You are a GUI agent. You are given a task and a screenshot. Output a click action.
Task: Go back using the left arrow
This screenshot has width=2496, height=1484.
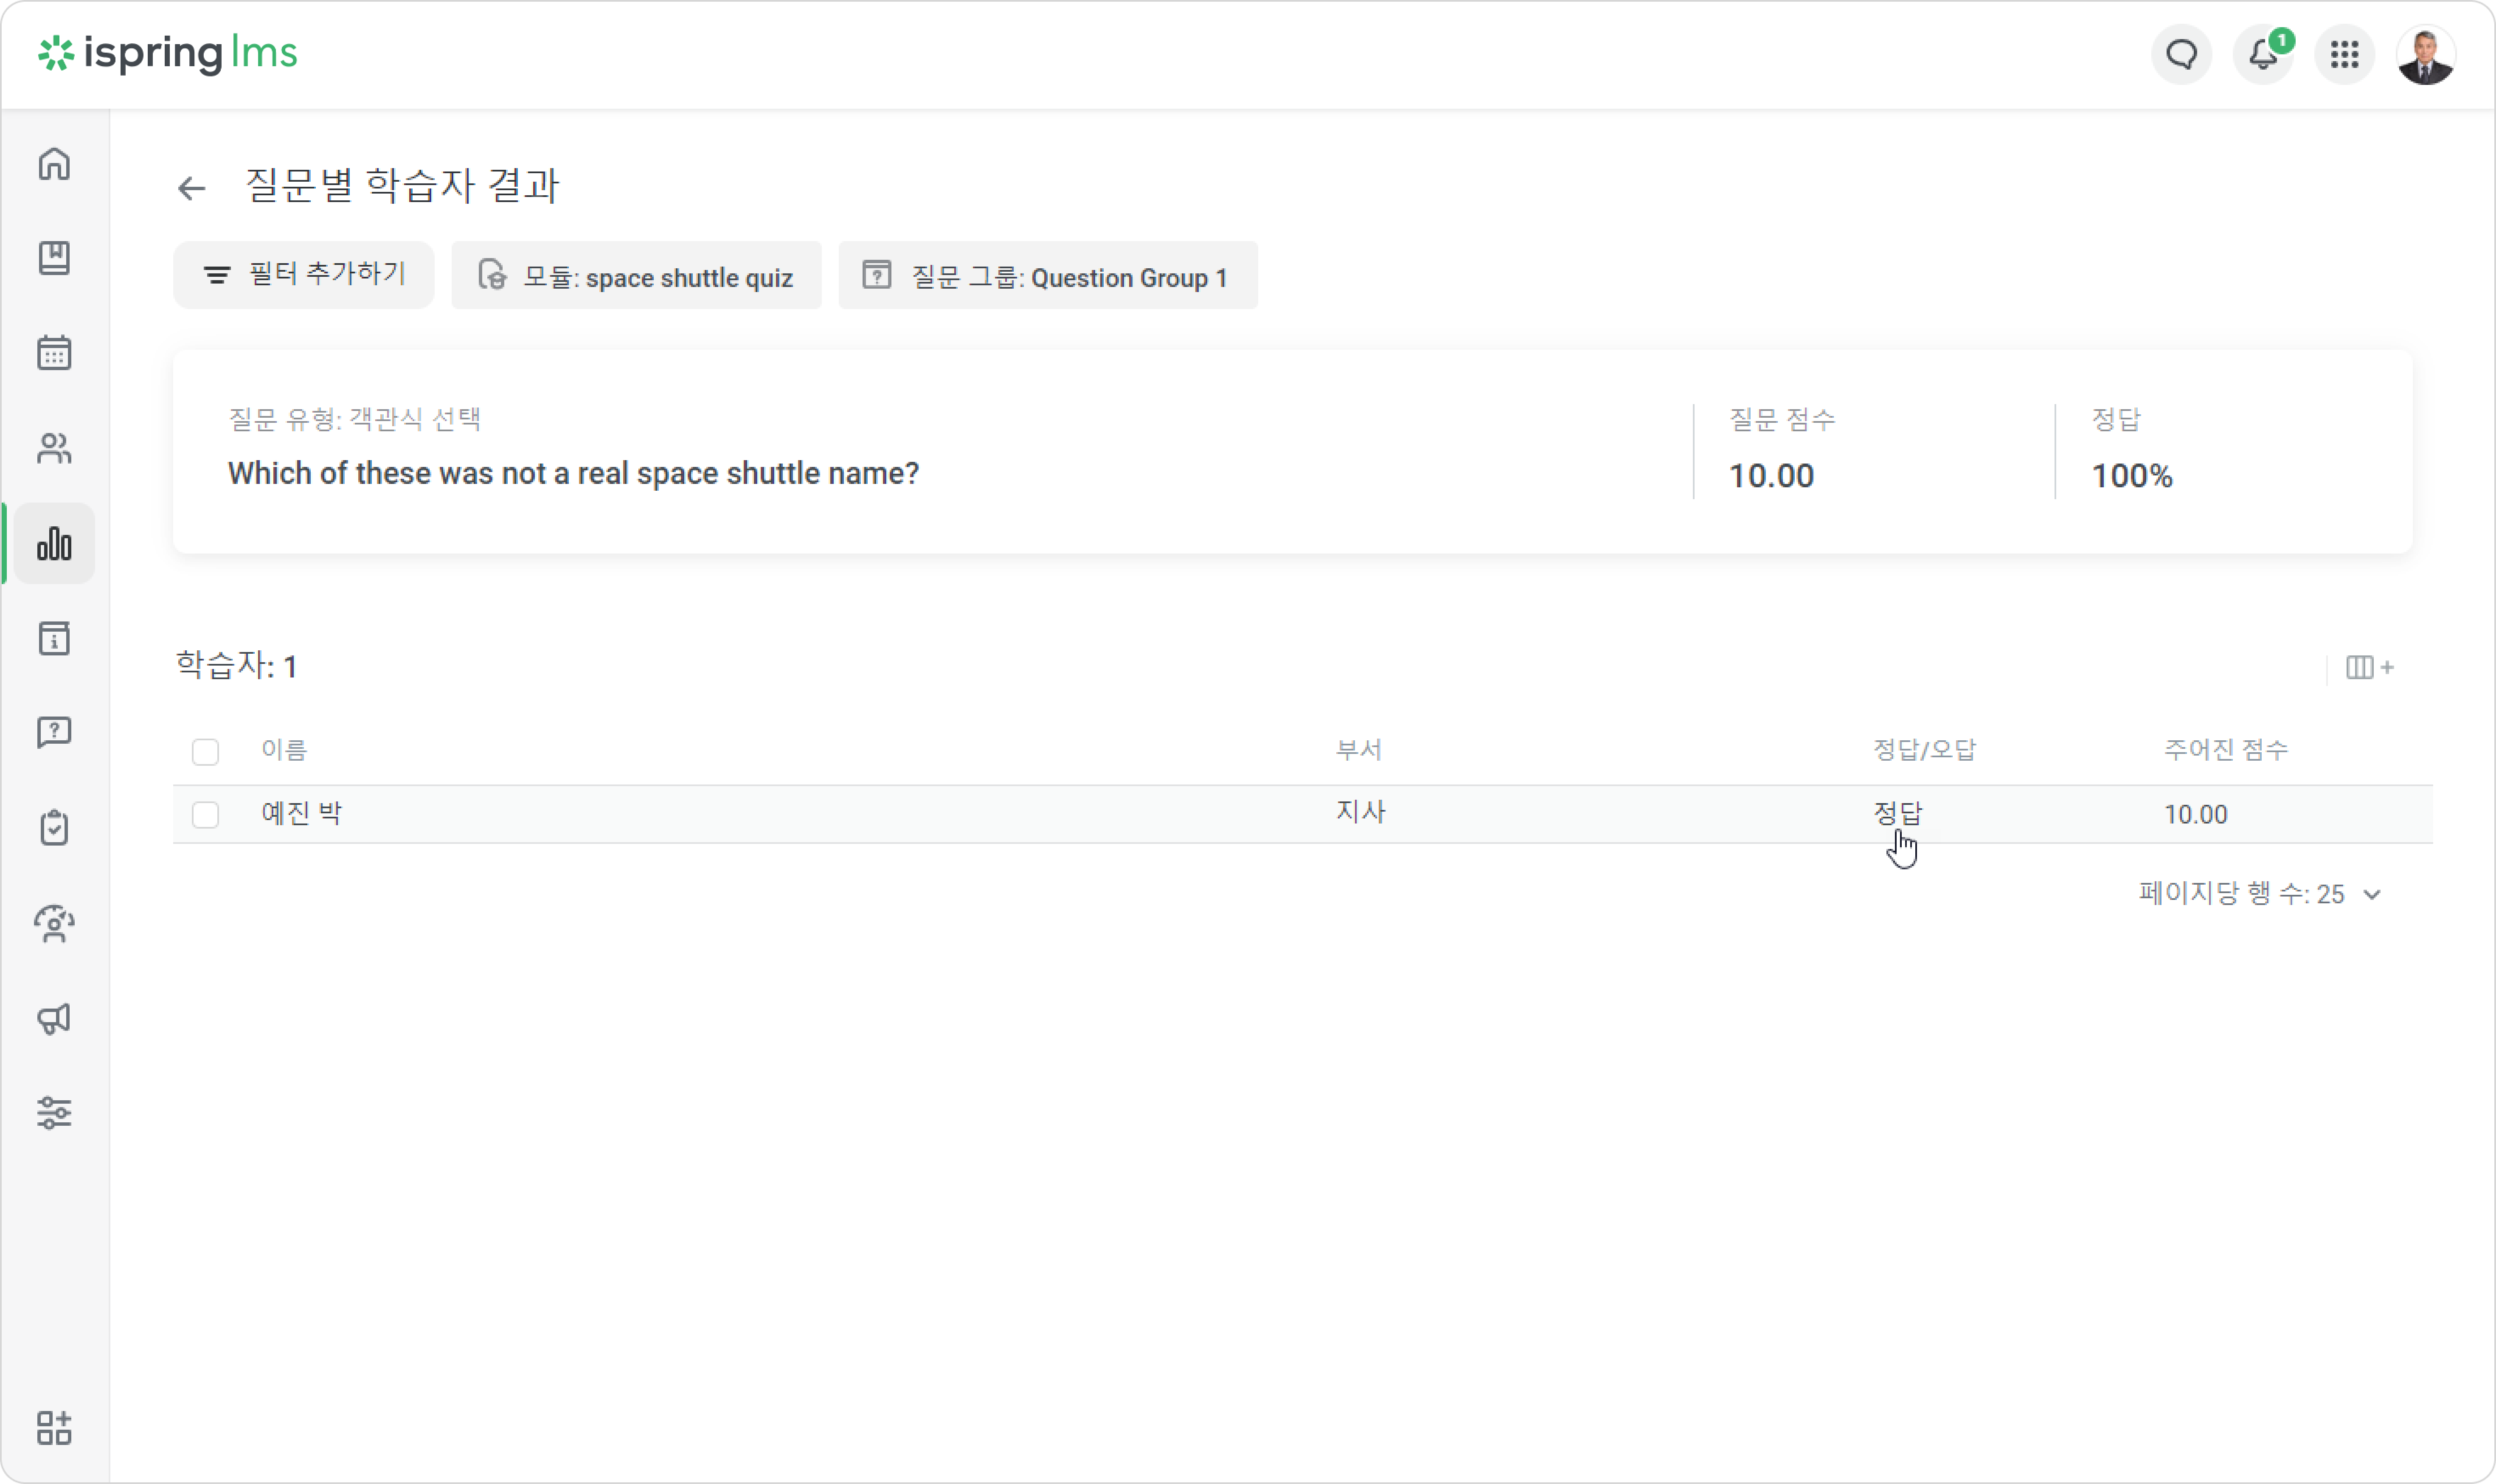(191, 188)
